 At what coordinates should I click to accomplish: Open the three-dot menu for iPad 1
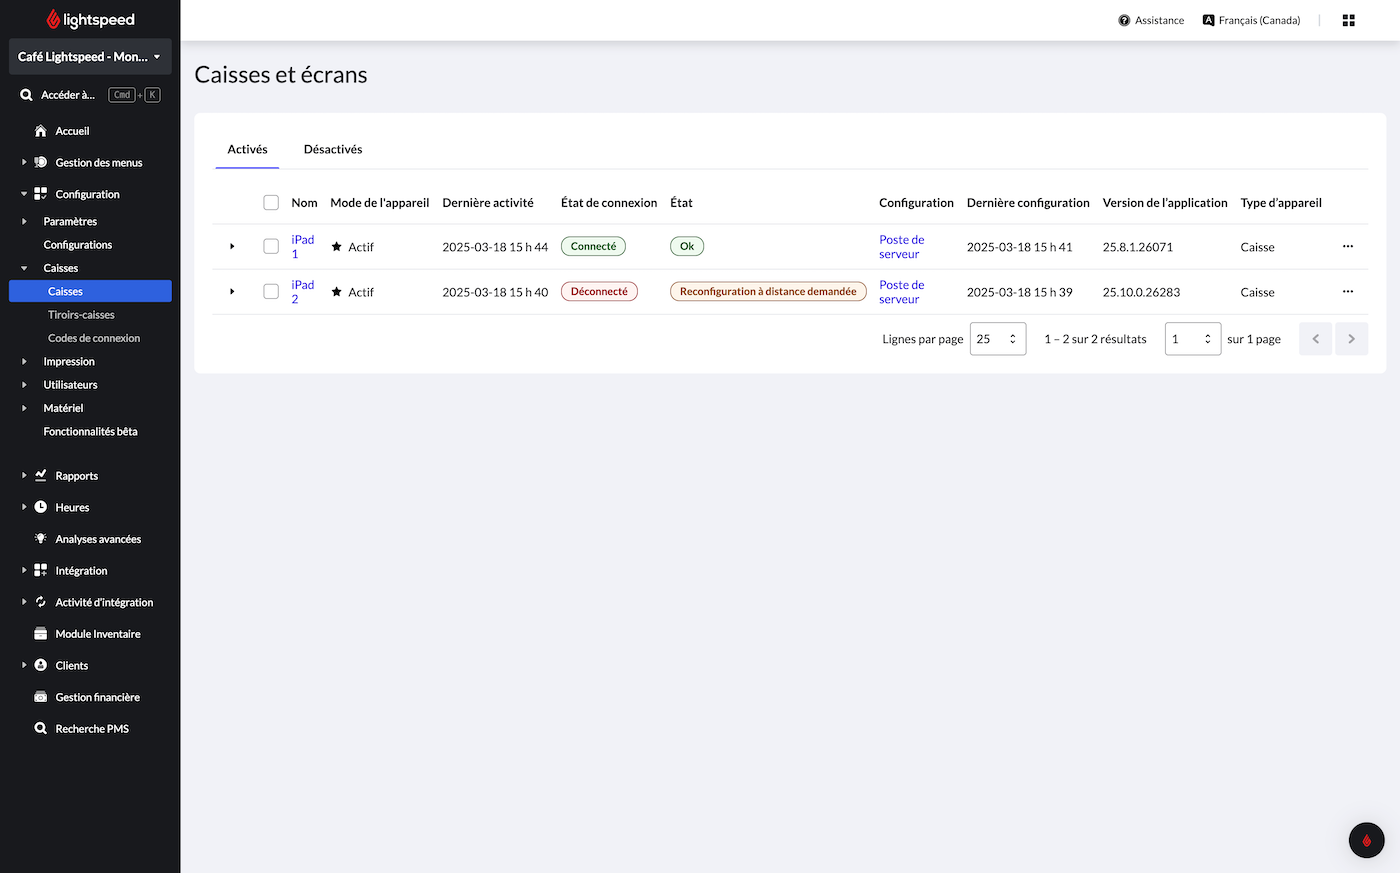(x=1347, y=247)
